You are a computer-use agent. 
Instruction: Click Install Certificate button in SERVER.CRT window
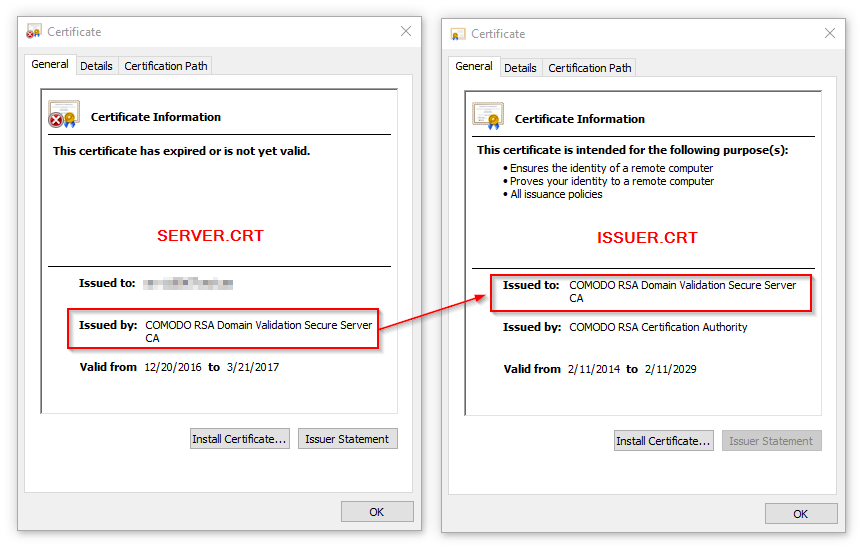(x=240, y=439)
